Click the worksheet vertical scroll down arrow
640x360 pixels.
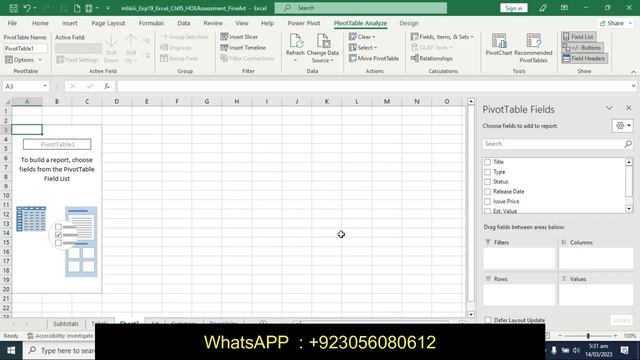click(x=471, y=314)
